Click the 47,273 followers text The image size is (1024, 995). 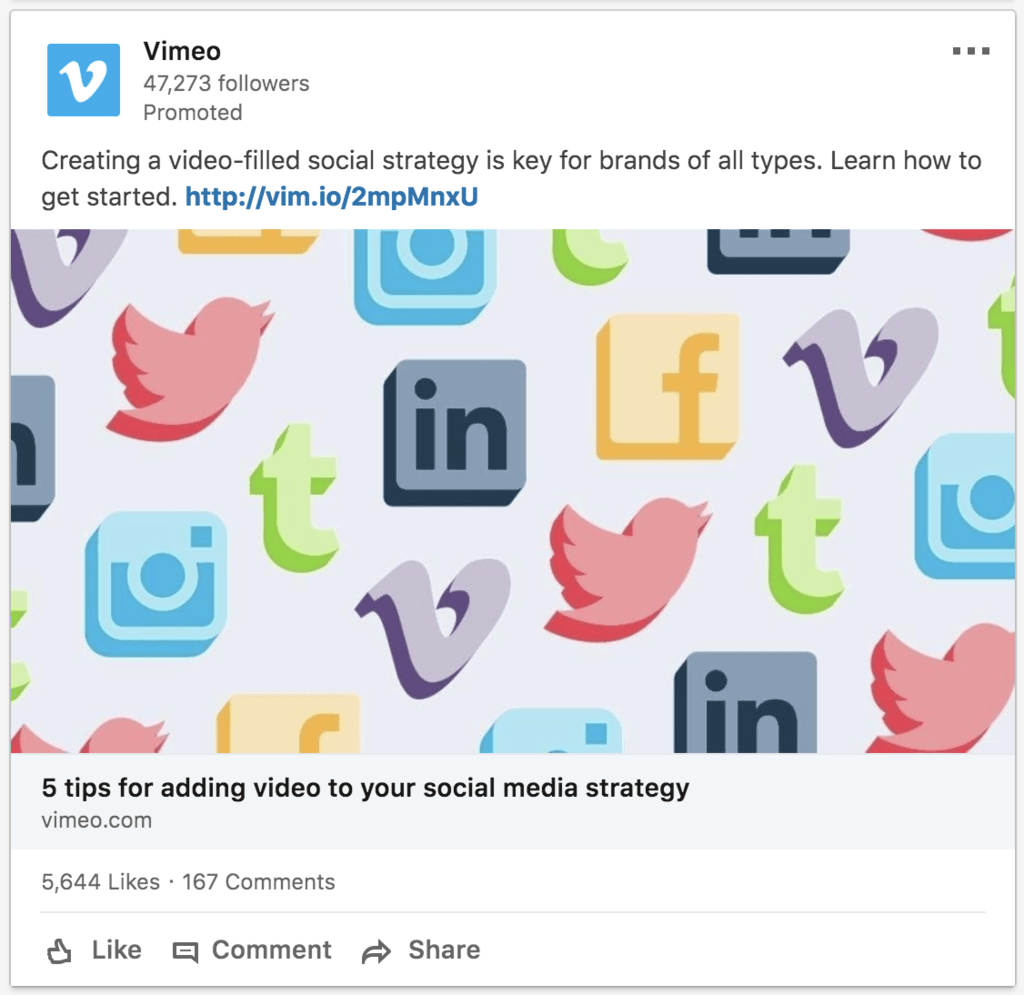click(x=226, y=84)
